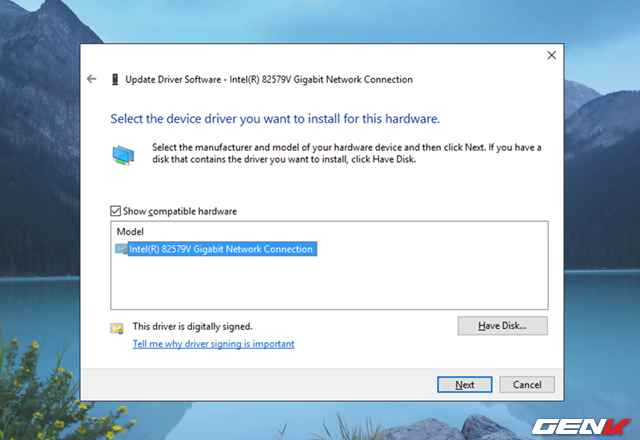
Task: Click the Model column header
Action: coord(130,231)
